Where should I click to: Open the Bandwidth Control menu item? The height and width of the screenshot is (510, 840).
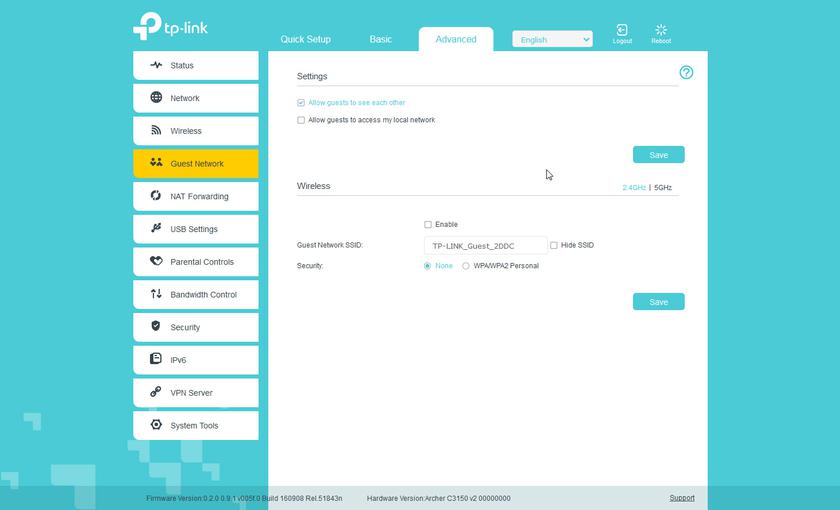tap(196, 294)
